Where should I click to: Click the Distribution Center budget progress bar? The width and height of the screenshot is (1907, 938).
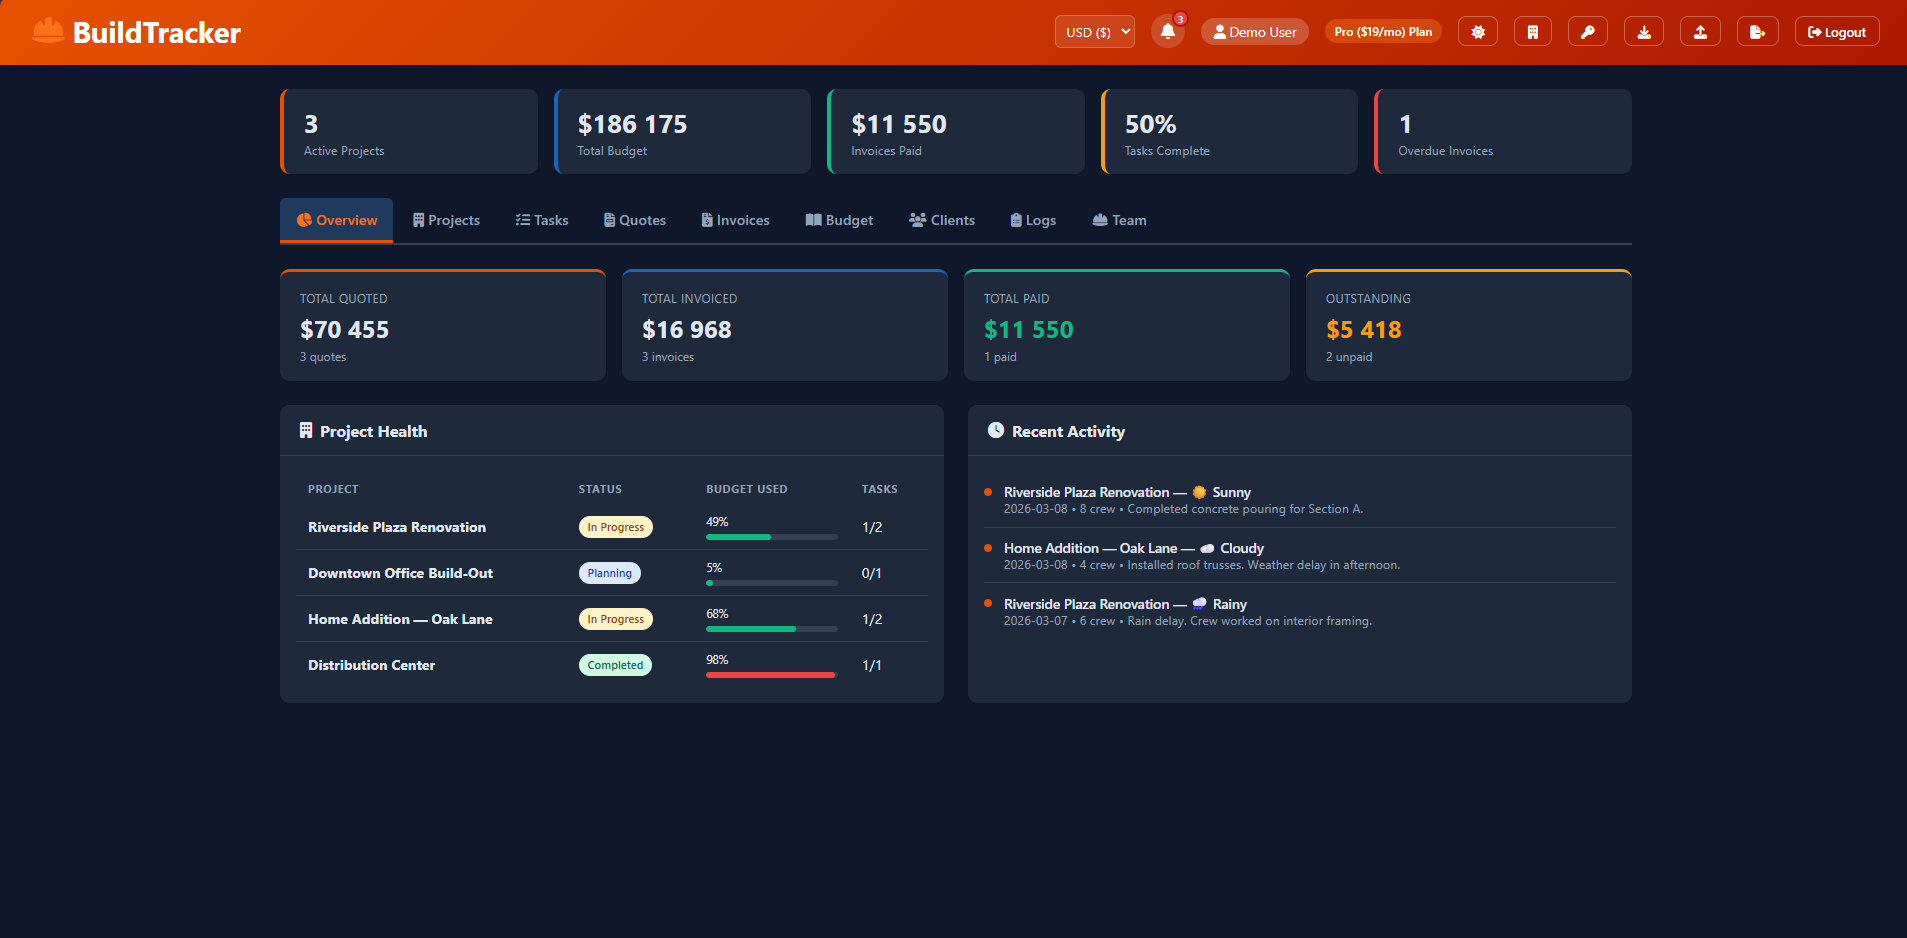coord(770,674)
